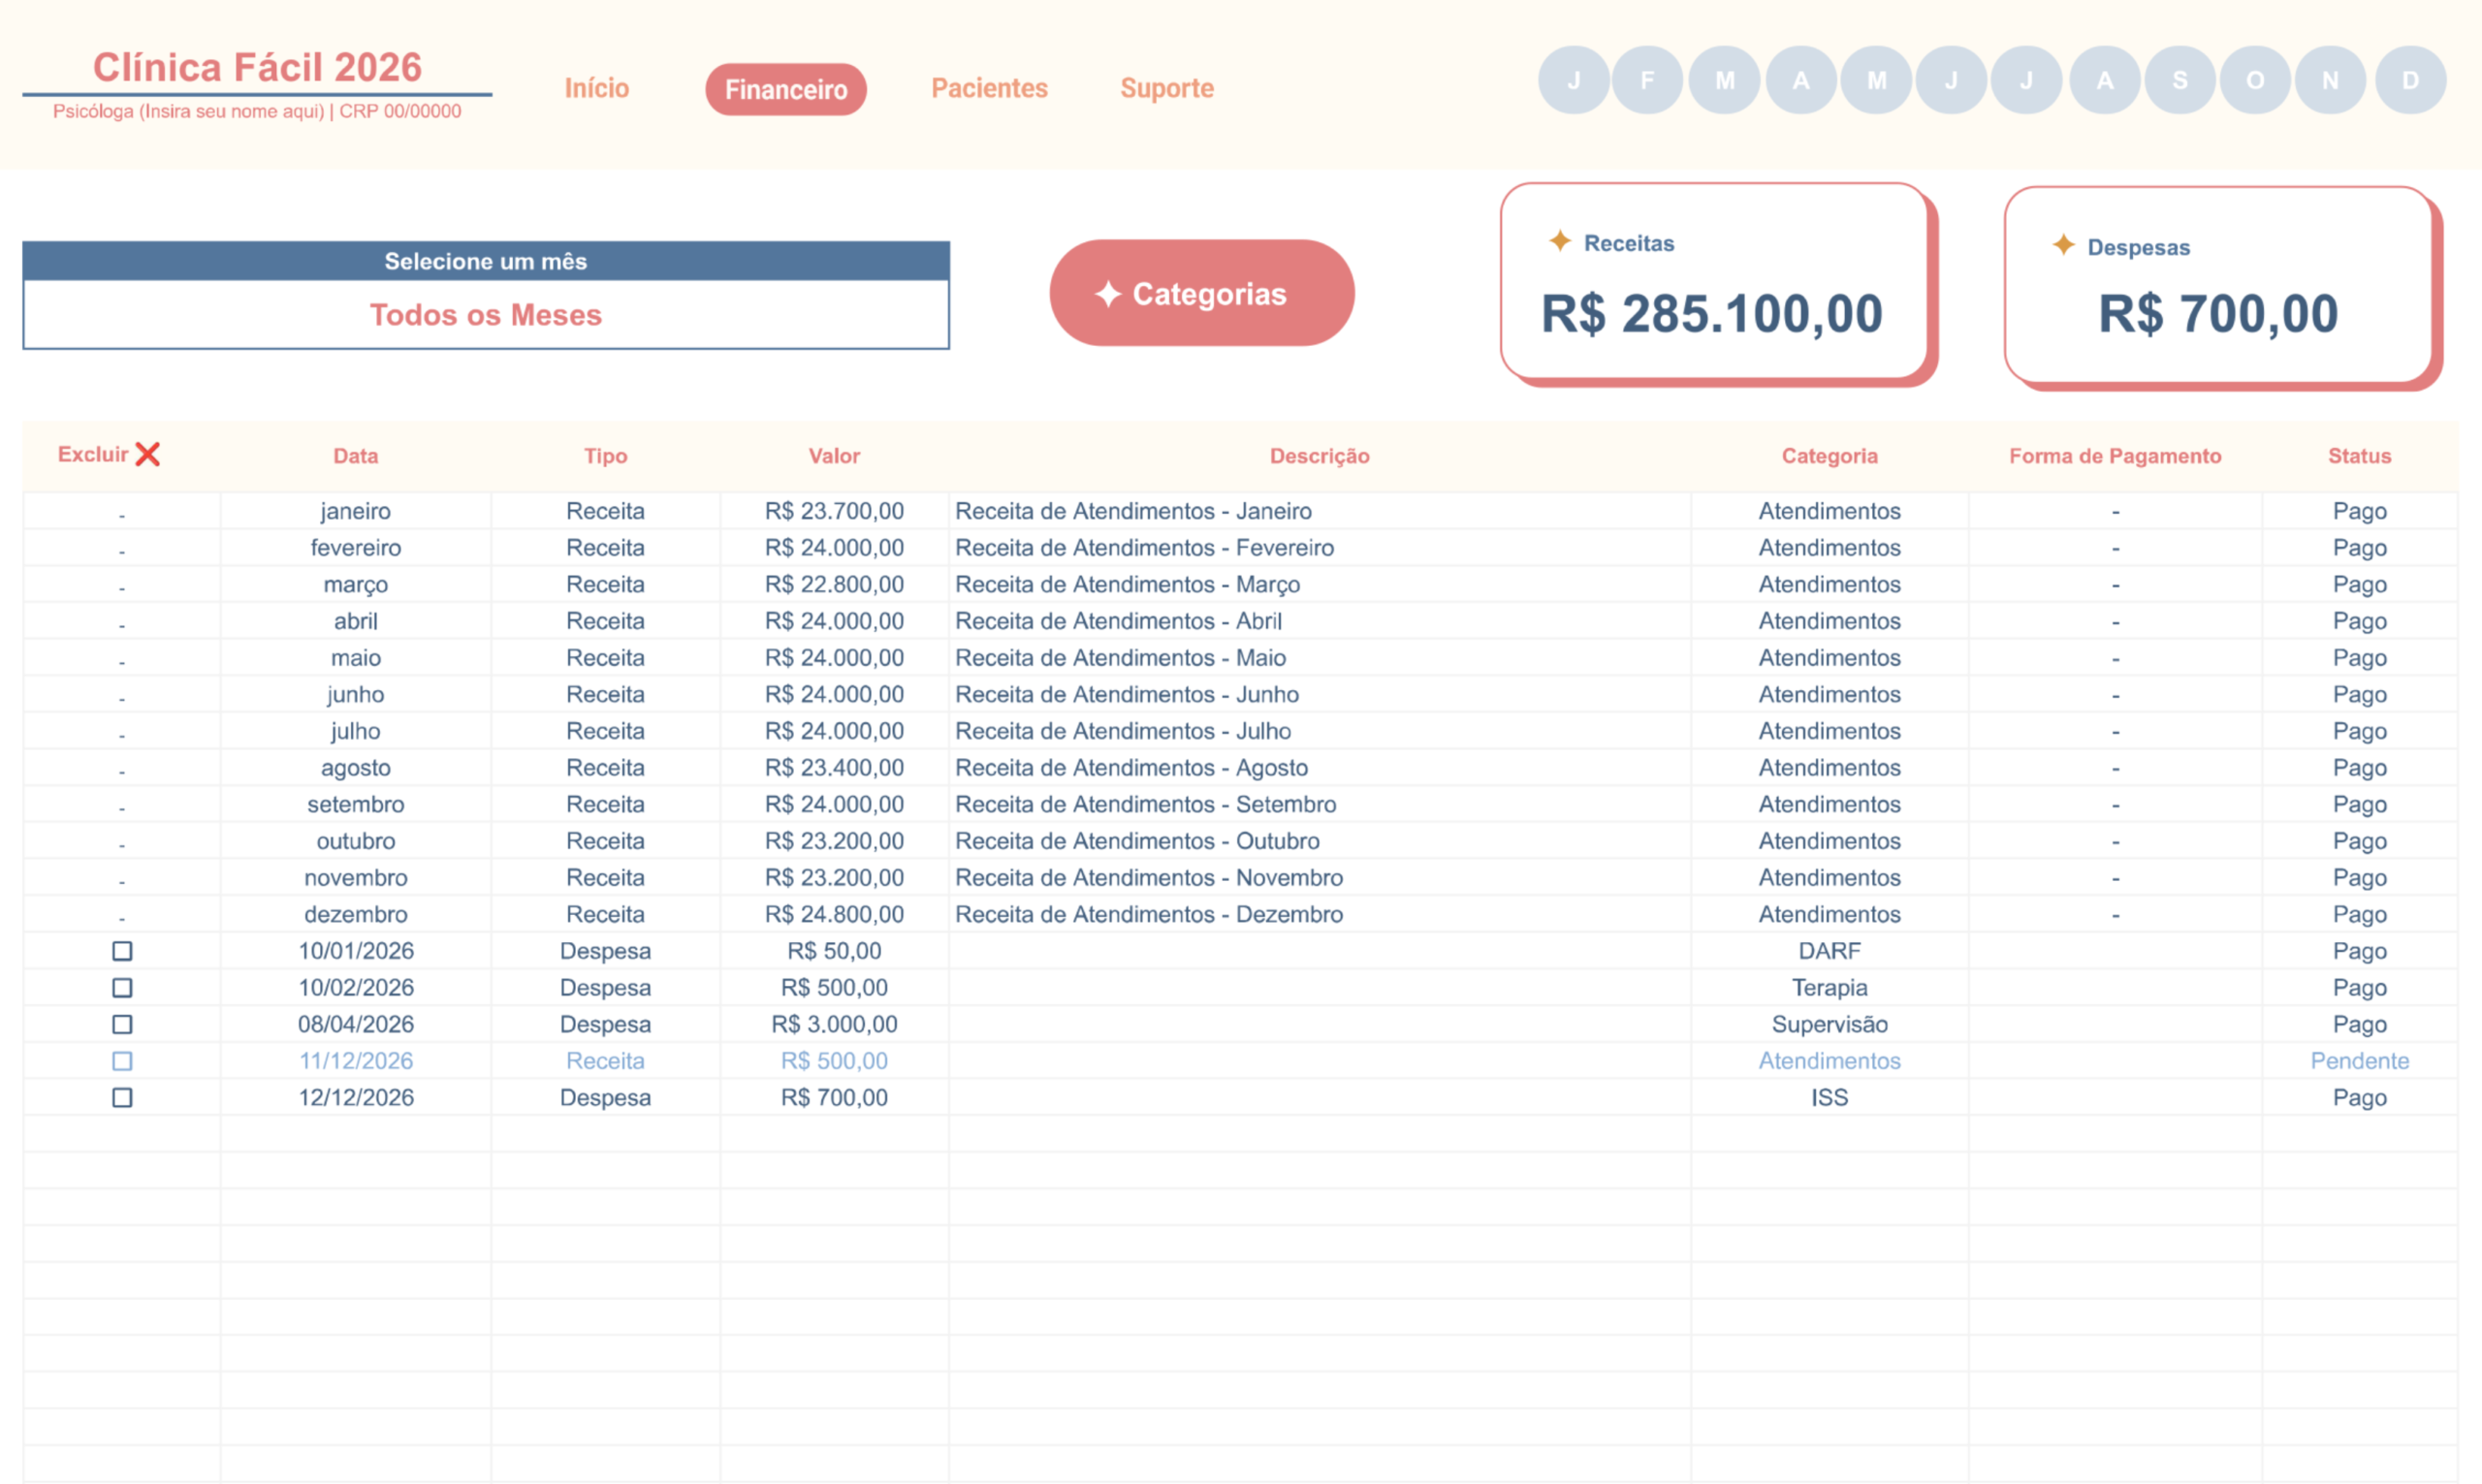The height and width of the screenshot is (1484, 2482).
Task: Go to the Pacientes tab
Action: coord(988,88)
